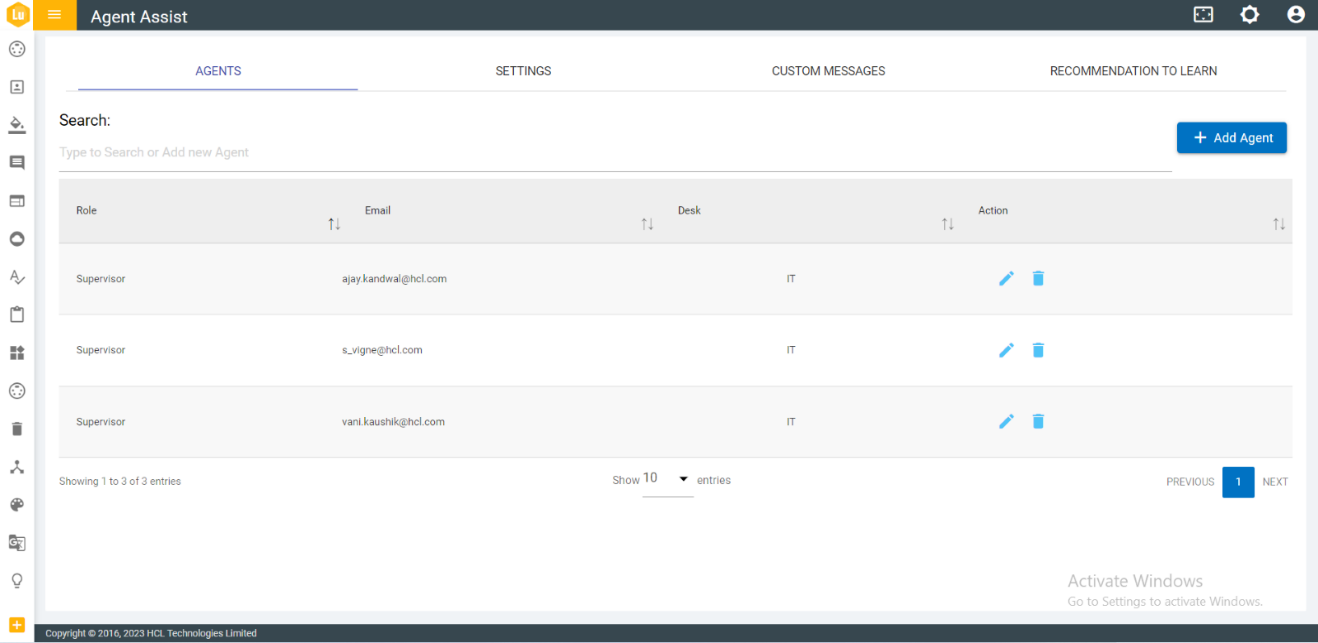
Task: Switch to the AGENTS tab
Action: coord(218,71)
